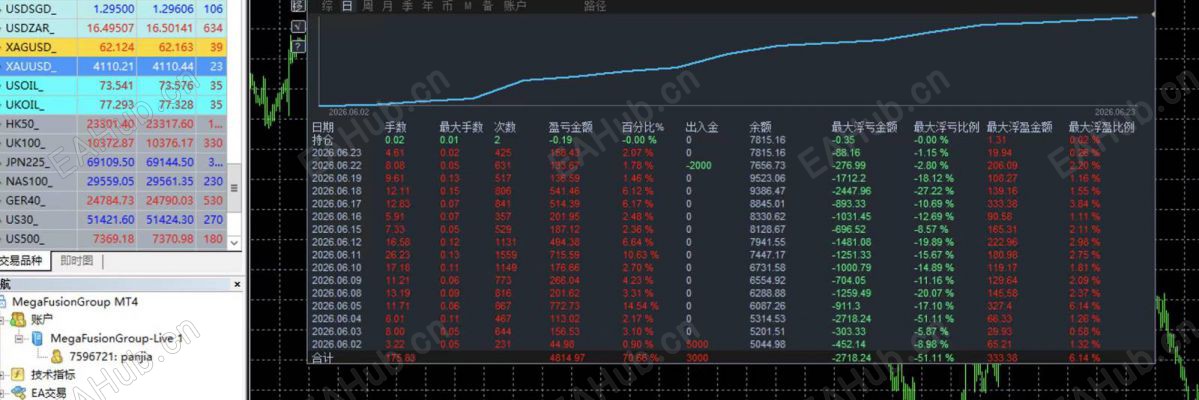Click the 手数 column header
This screenshot has width=1199, height=400.
pyautogui.click(x=395, y=128)
